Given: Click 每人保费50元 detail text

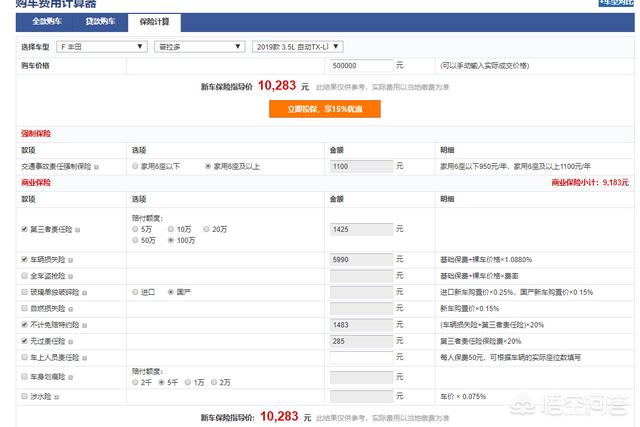Looking at the screenshot, I should pos(510,358).
